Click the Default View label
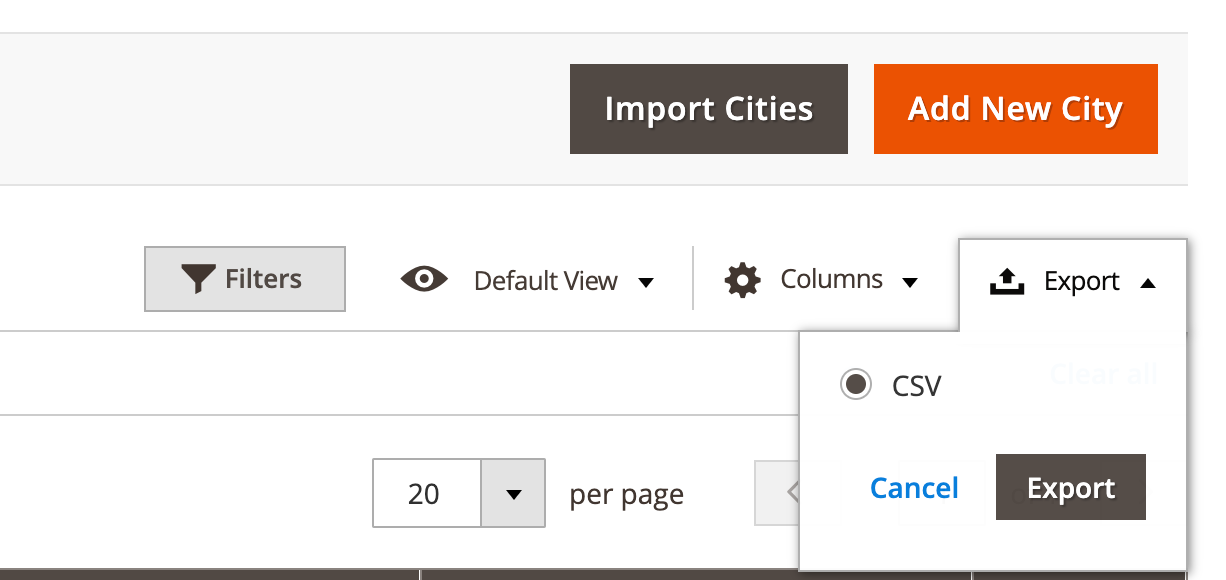Image resolution: width=1226 pixels, height=580 pixels. click(546, 281)
